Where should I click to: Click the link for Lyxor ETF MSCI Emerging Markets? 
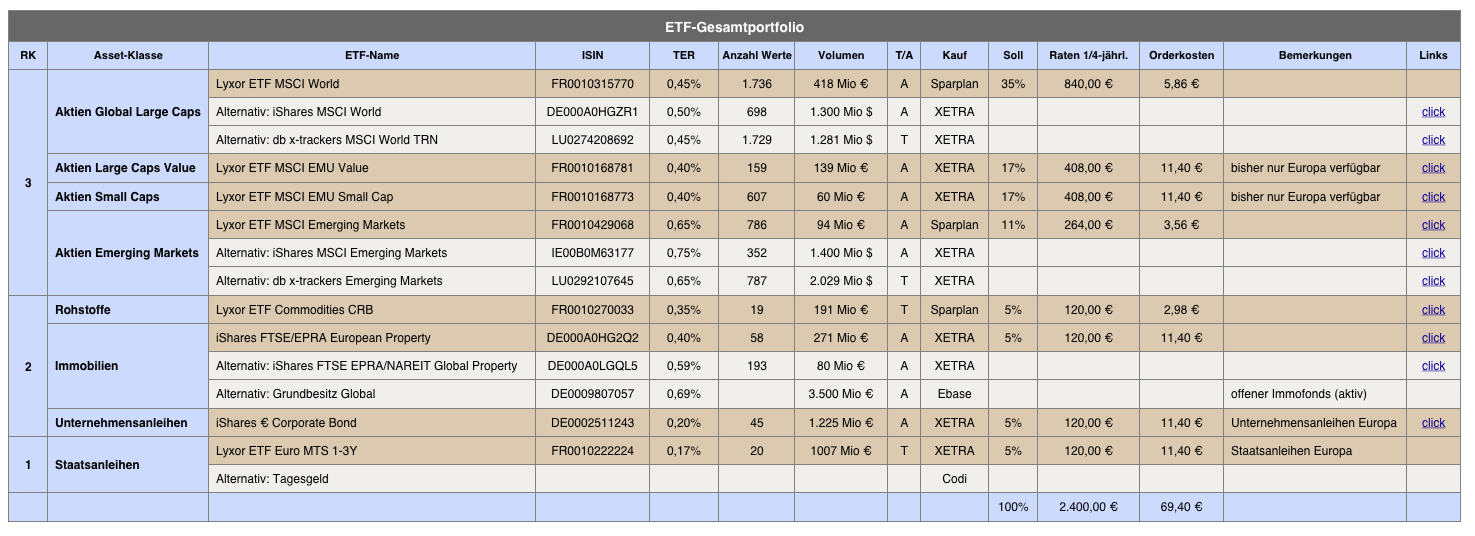click(1432, 225)
